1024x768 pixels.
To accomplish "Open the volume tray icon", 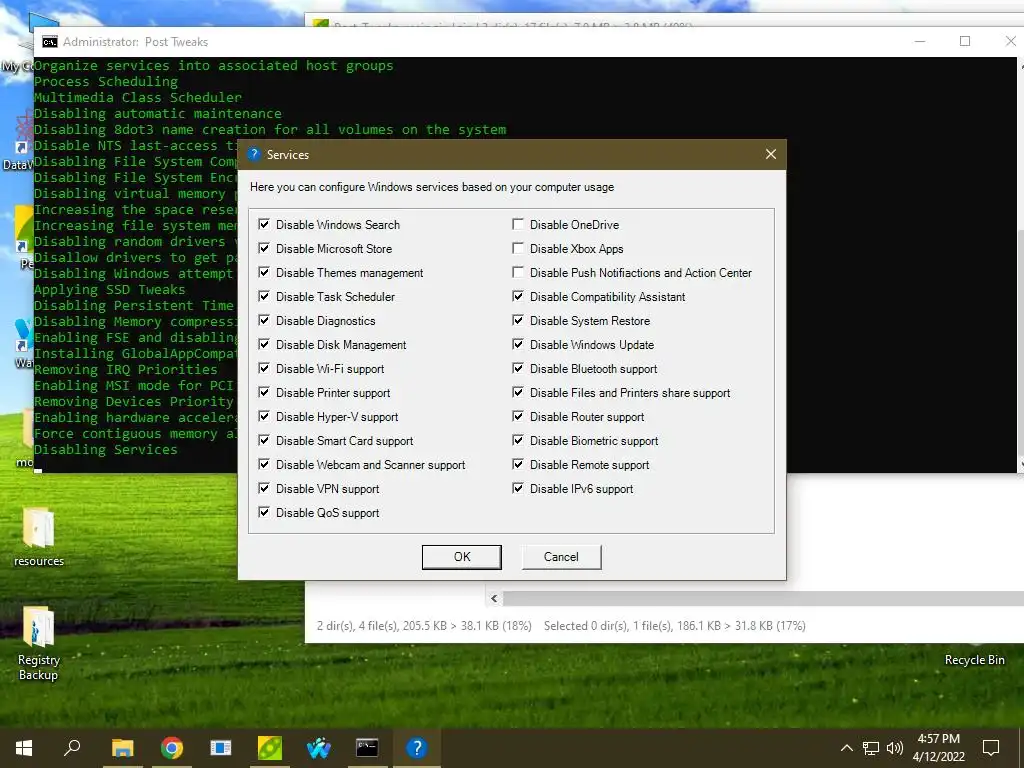I will (895, 748).
